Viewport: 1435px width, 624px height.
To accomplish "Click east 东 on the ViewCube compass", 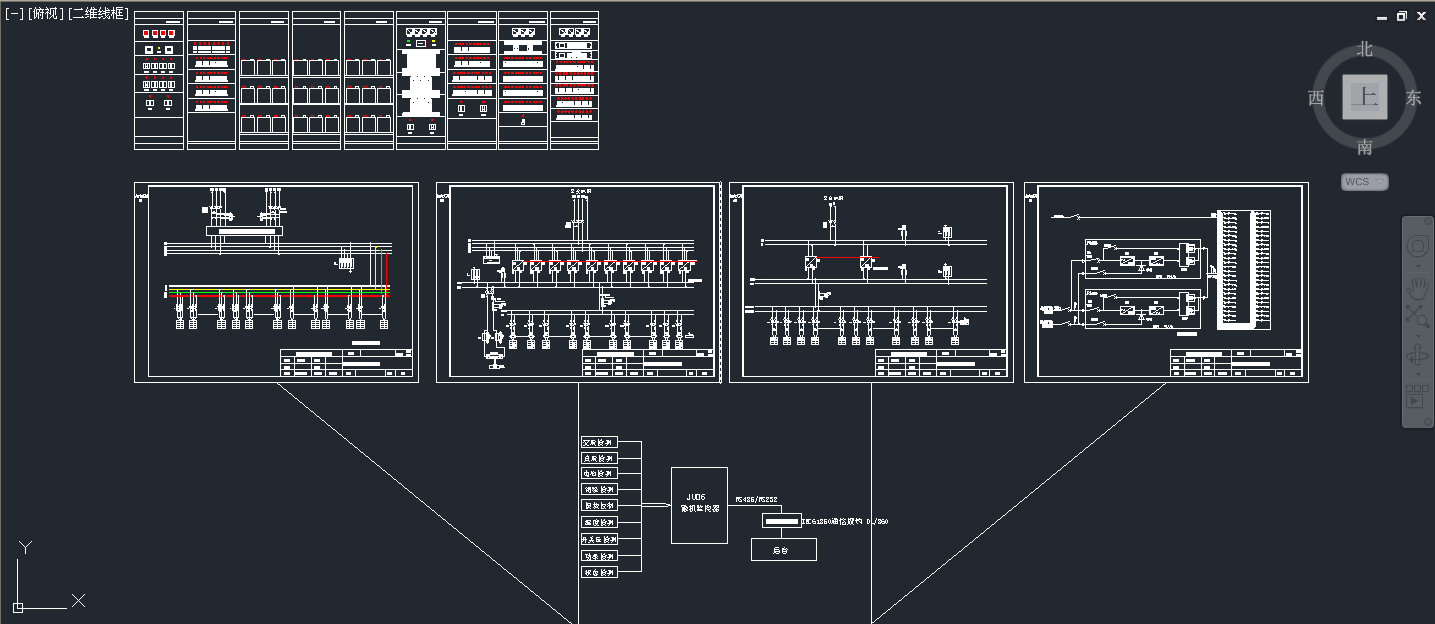I will coord(1413,98).
